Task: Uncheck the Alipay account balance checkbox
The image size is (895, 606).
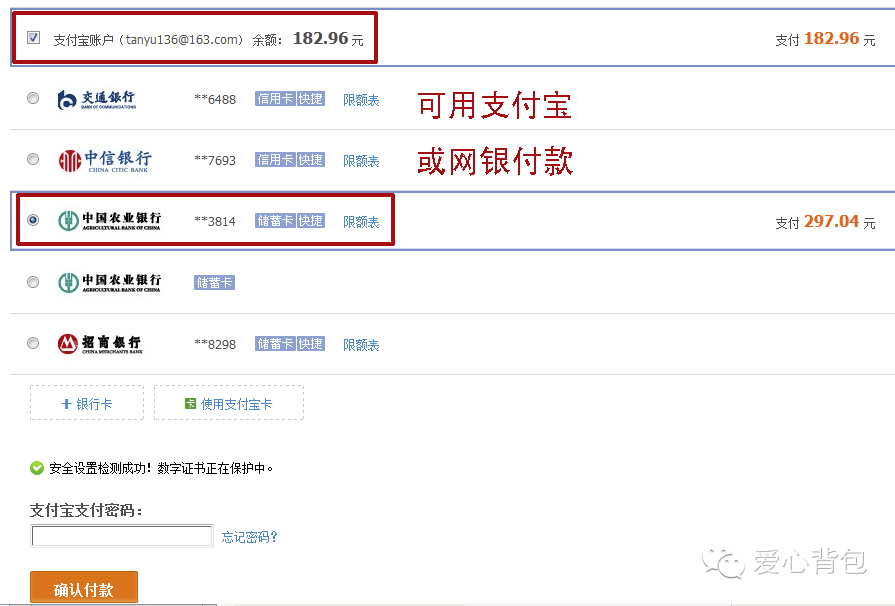Action: (x=34, y=38)
